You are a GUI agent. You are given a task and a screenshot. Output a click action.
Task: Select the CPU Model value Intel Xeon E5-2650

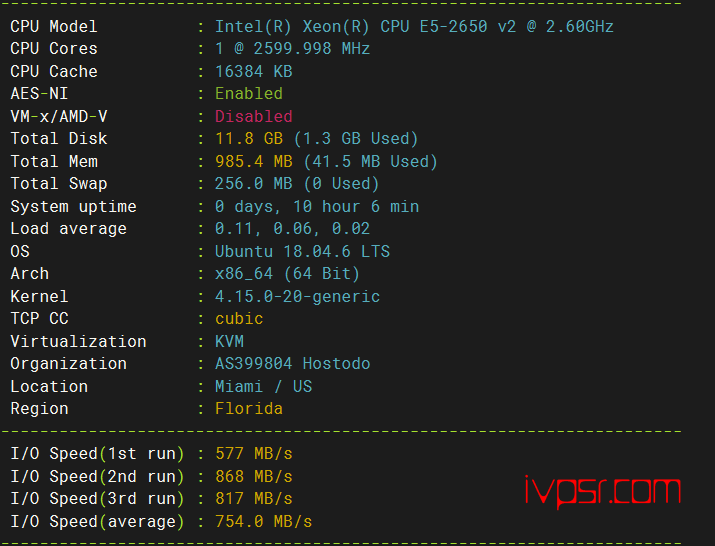pos(414,26)
